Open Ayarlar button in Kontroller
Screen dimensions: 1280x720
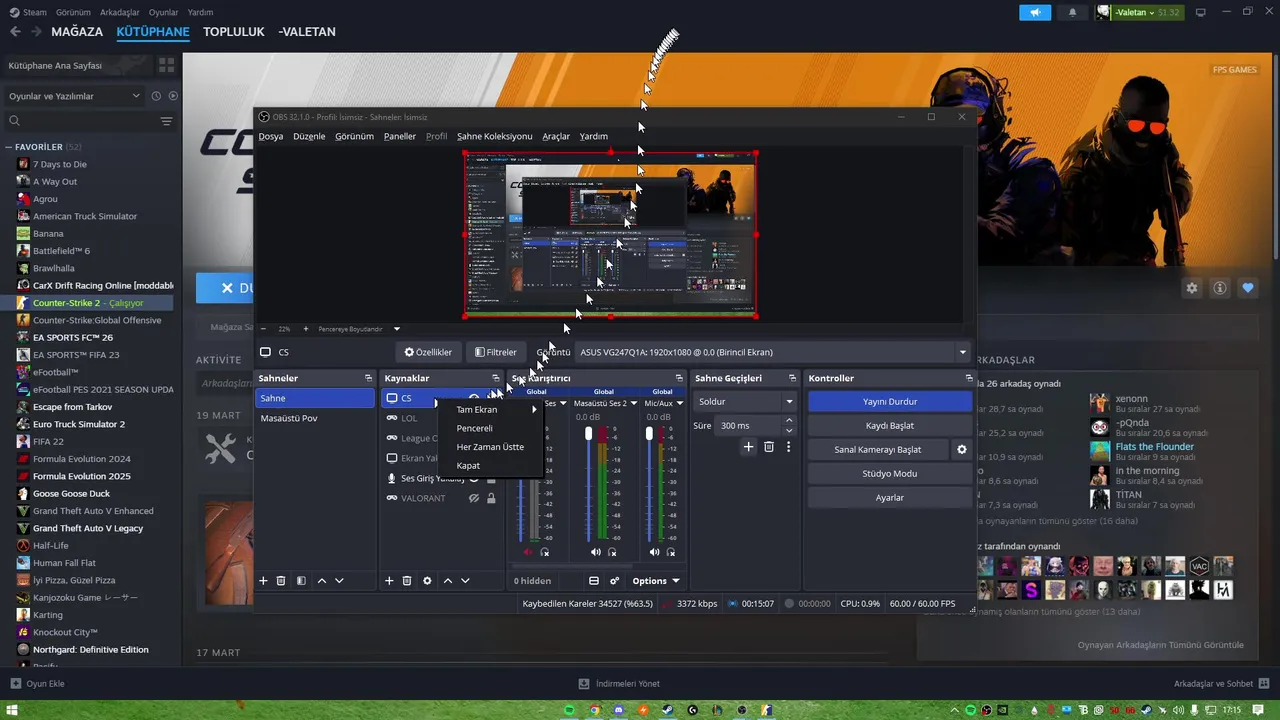890,497
